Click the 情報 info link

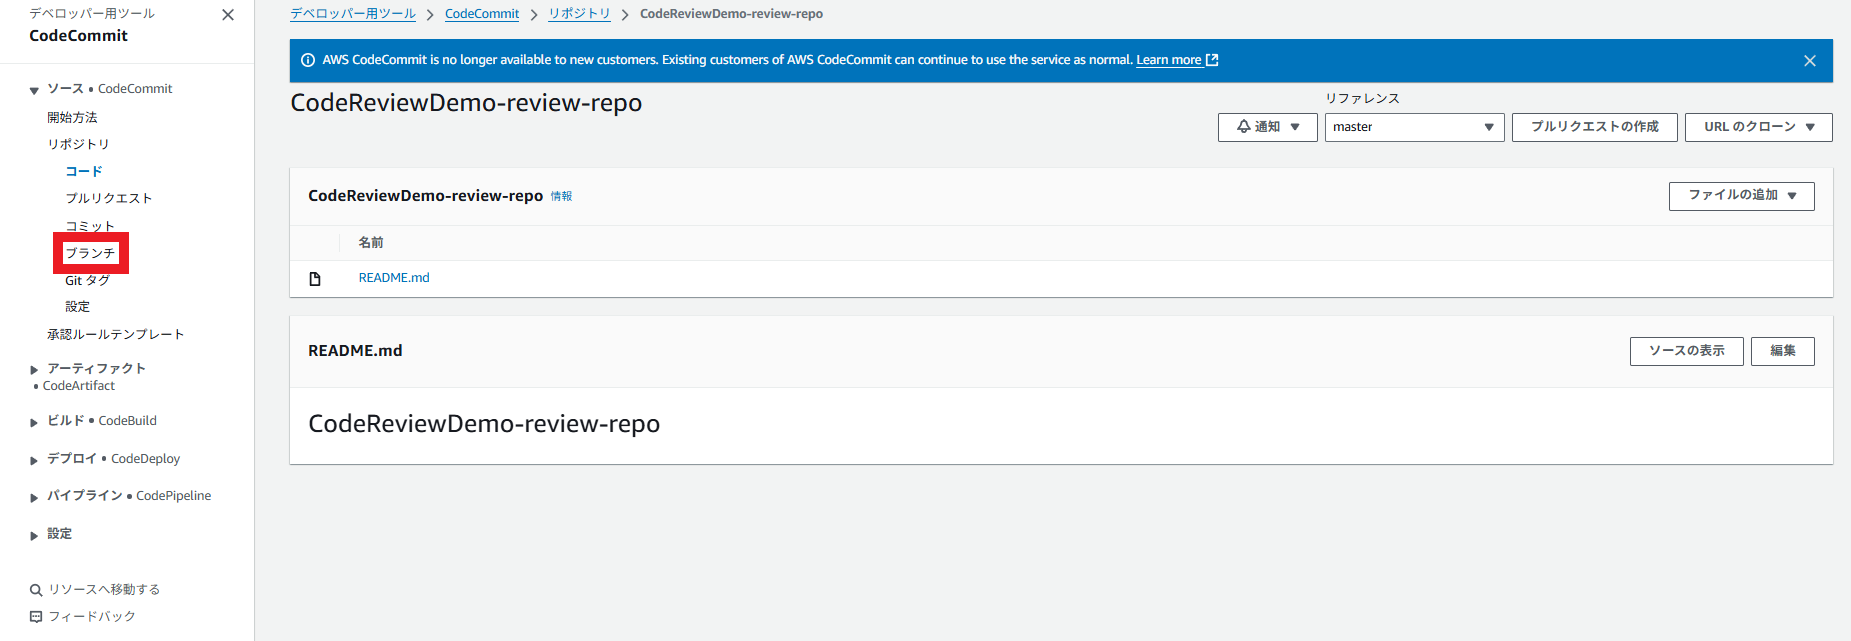pyautogui.click(x=561, y=196)
